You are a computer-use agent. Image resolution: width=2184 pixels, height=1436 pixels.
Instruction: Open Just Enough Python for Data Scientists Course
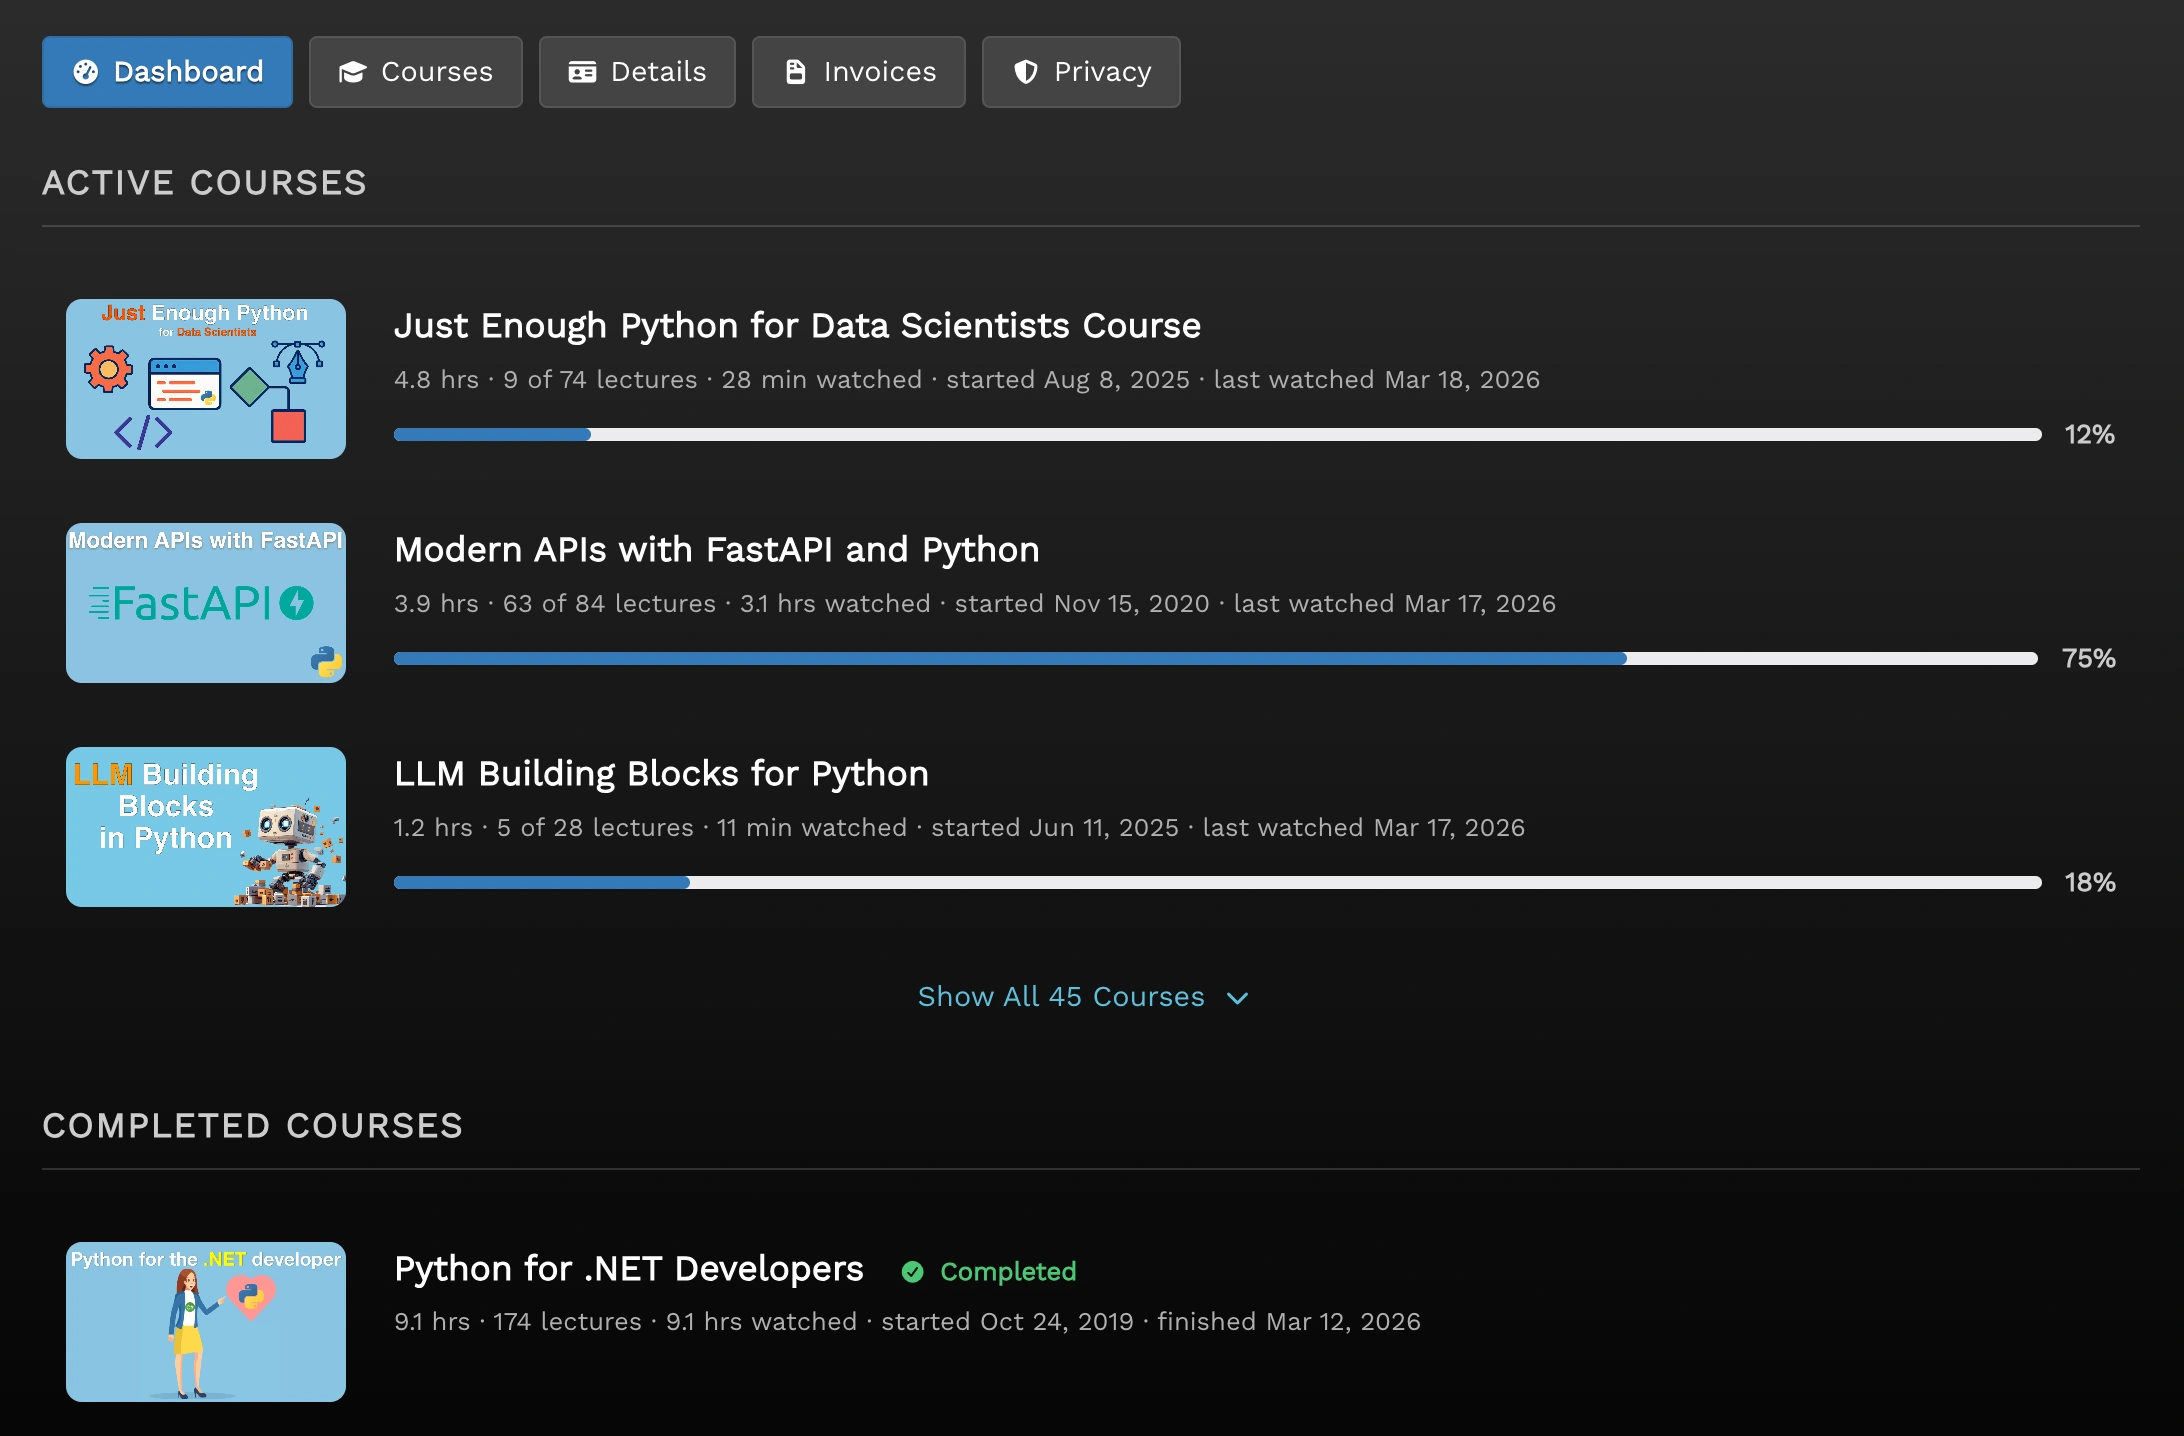click(x=797, y=325)
